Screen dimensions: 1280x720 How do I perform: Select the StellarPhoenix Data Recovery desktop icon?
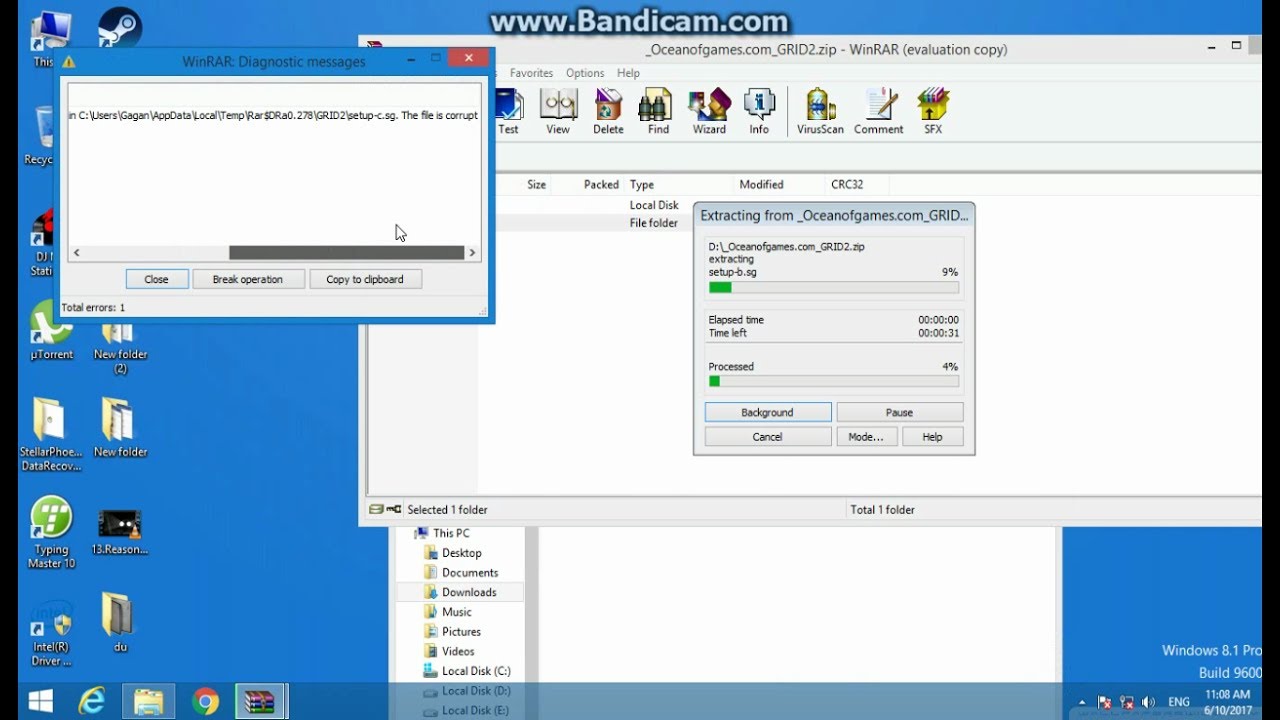(51, 434)
